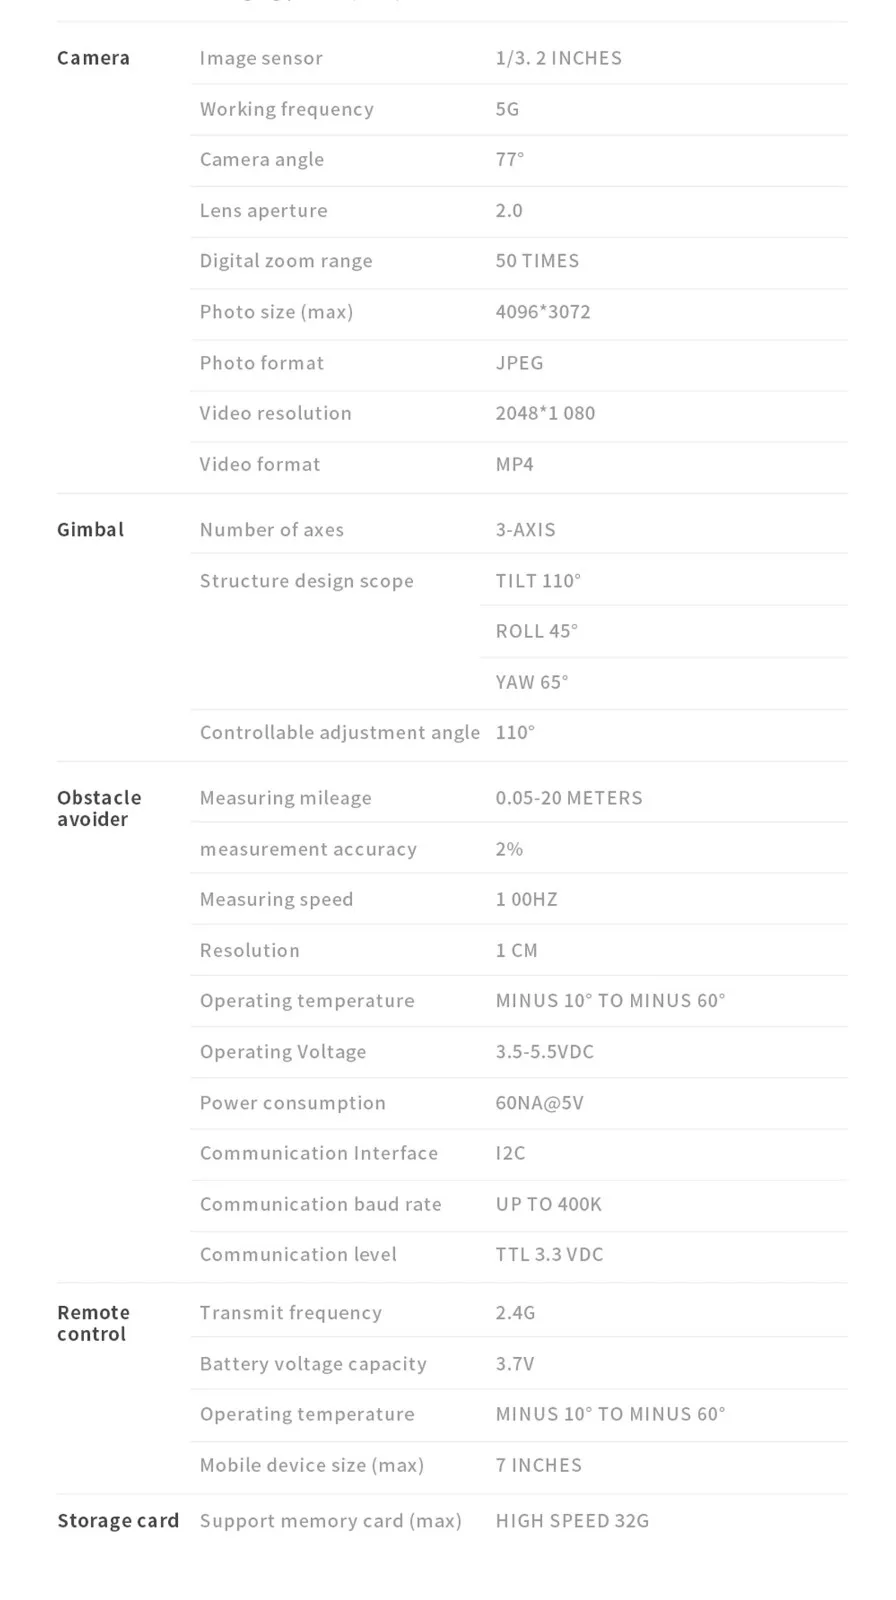Select the ROLL 45° value
896x1600 pixels.
(x=536, y=631)
